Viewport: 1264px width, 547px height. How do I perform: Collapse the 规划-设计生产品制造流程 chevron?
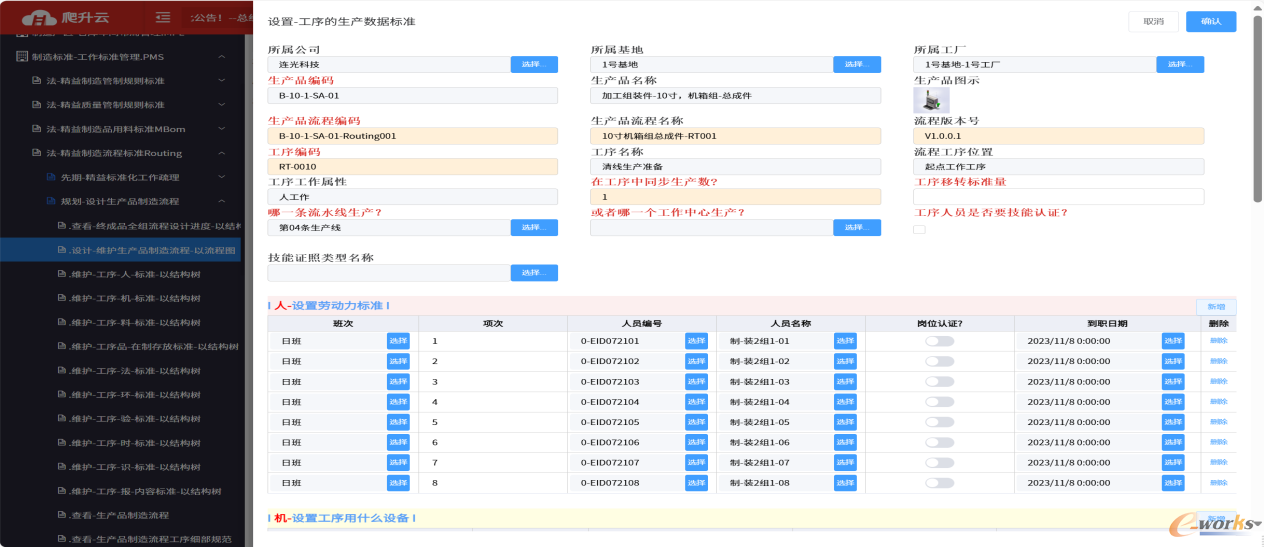coord(221,201)
